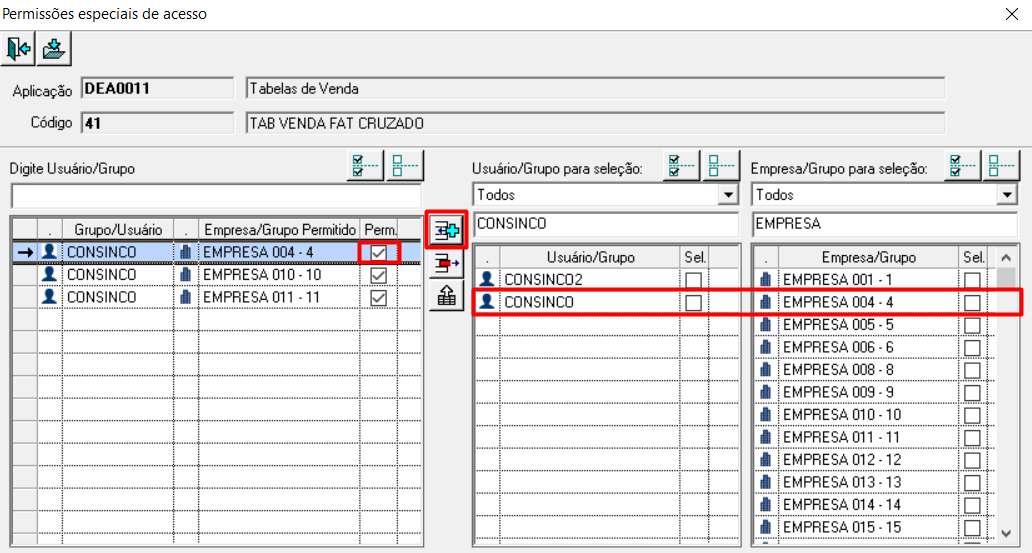The width and height of the screenshot is (1032, 553).
Task: Click check-all icon beside Empresa/Grupo para seleção
Action: click(962, 165)
